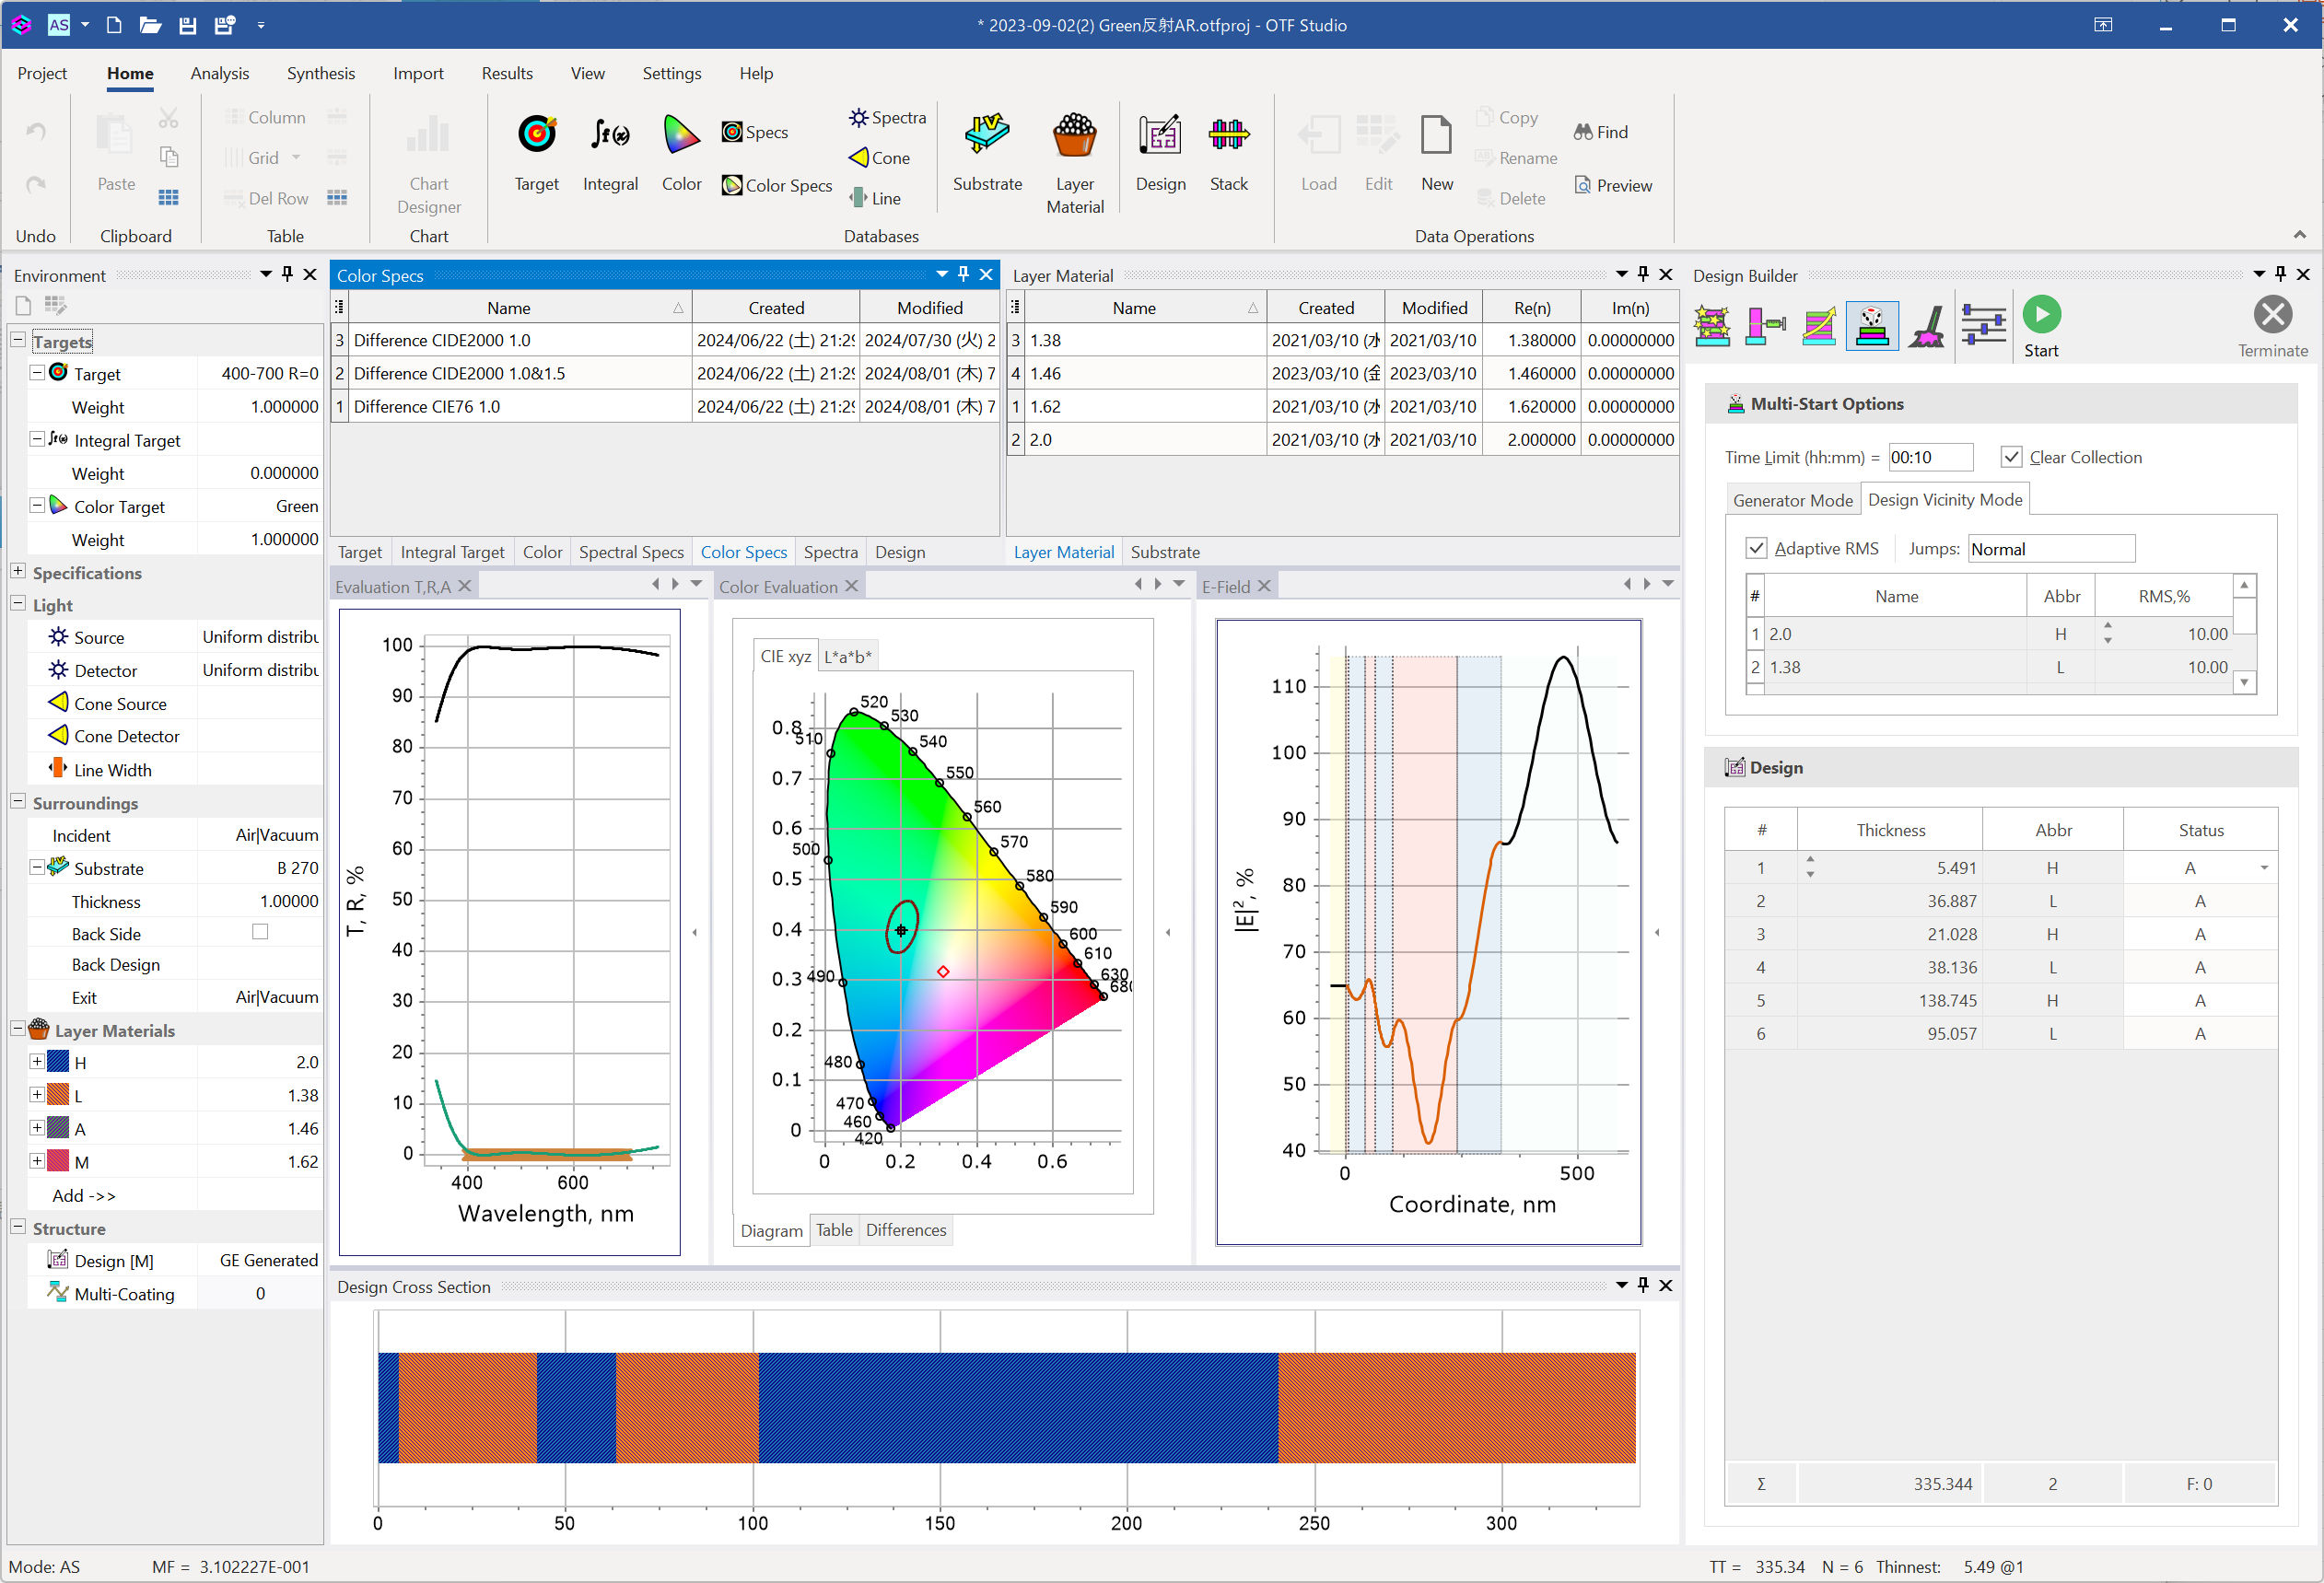Click the Jumps field showing Normal

click(2050, 548)
